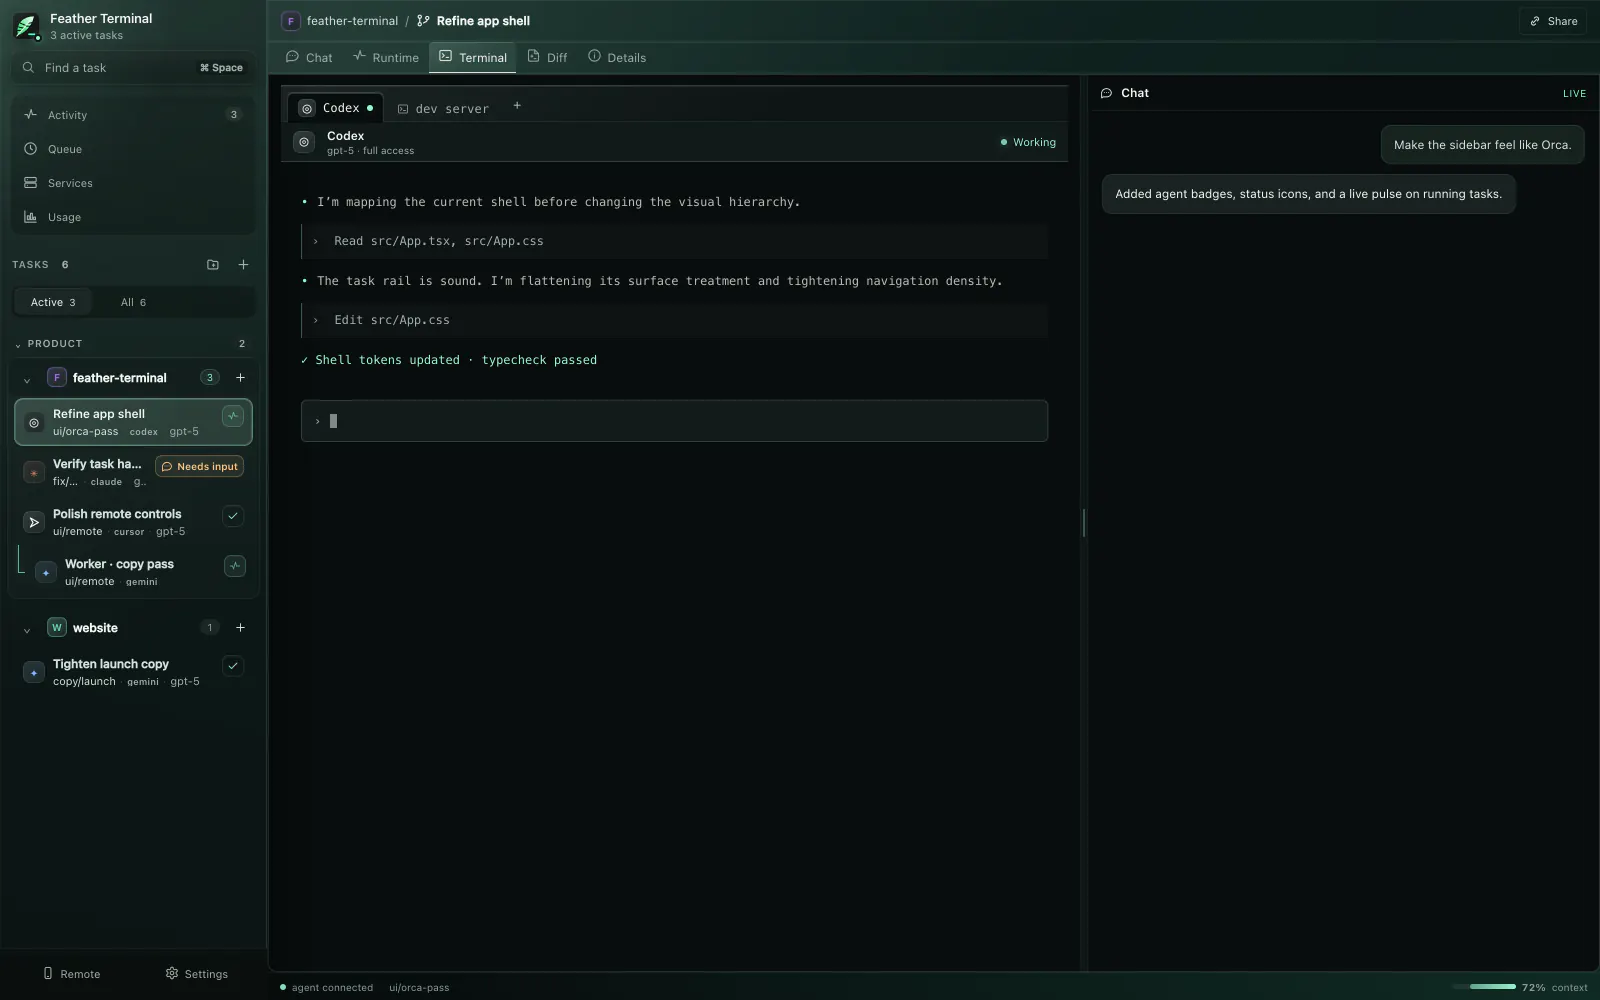Click the LIVE label in Chat panel
This screenshot has width=1600, height=1000.
click(1574, 94)
